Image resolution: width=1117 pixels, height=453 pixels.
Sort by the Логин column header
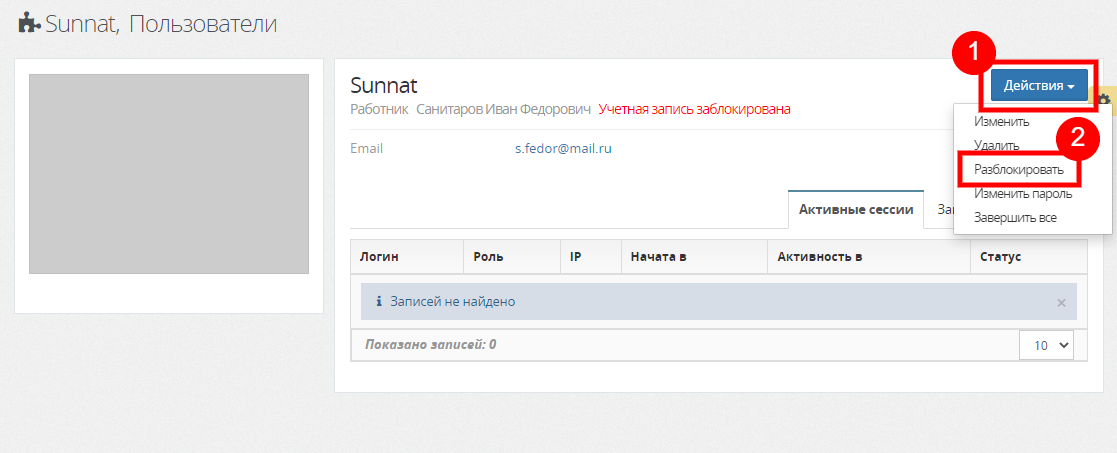coord(380,257)
